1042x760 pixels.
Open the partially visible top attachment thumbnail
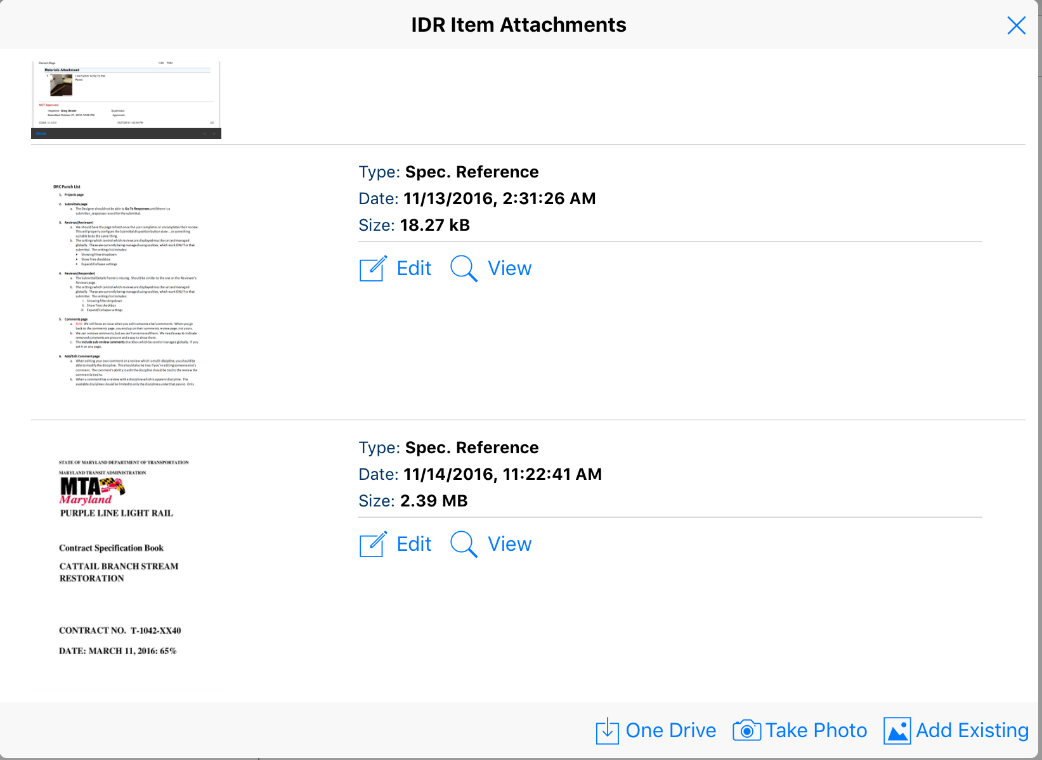[126, 99]
